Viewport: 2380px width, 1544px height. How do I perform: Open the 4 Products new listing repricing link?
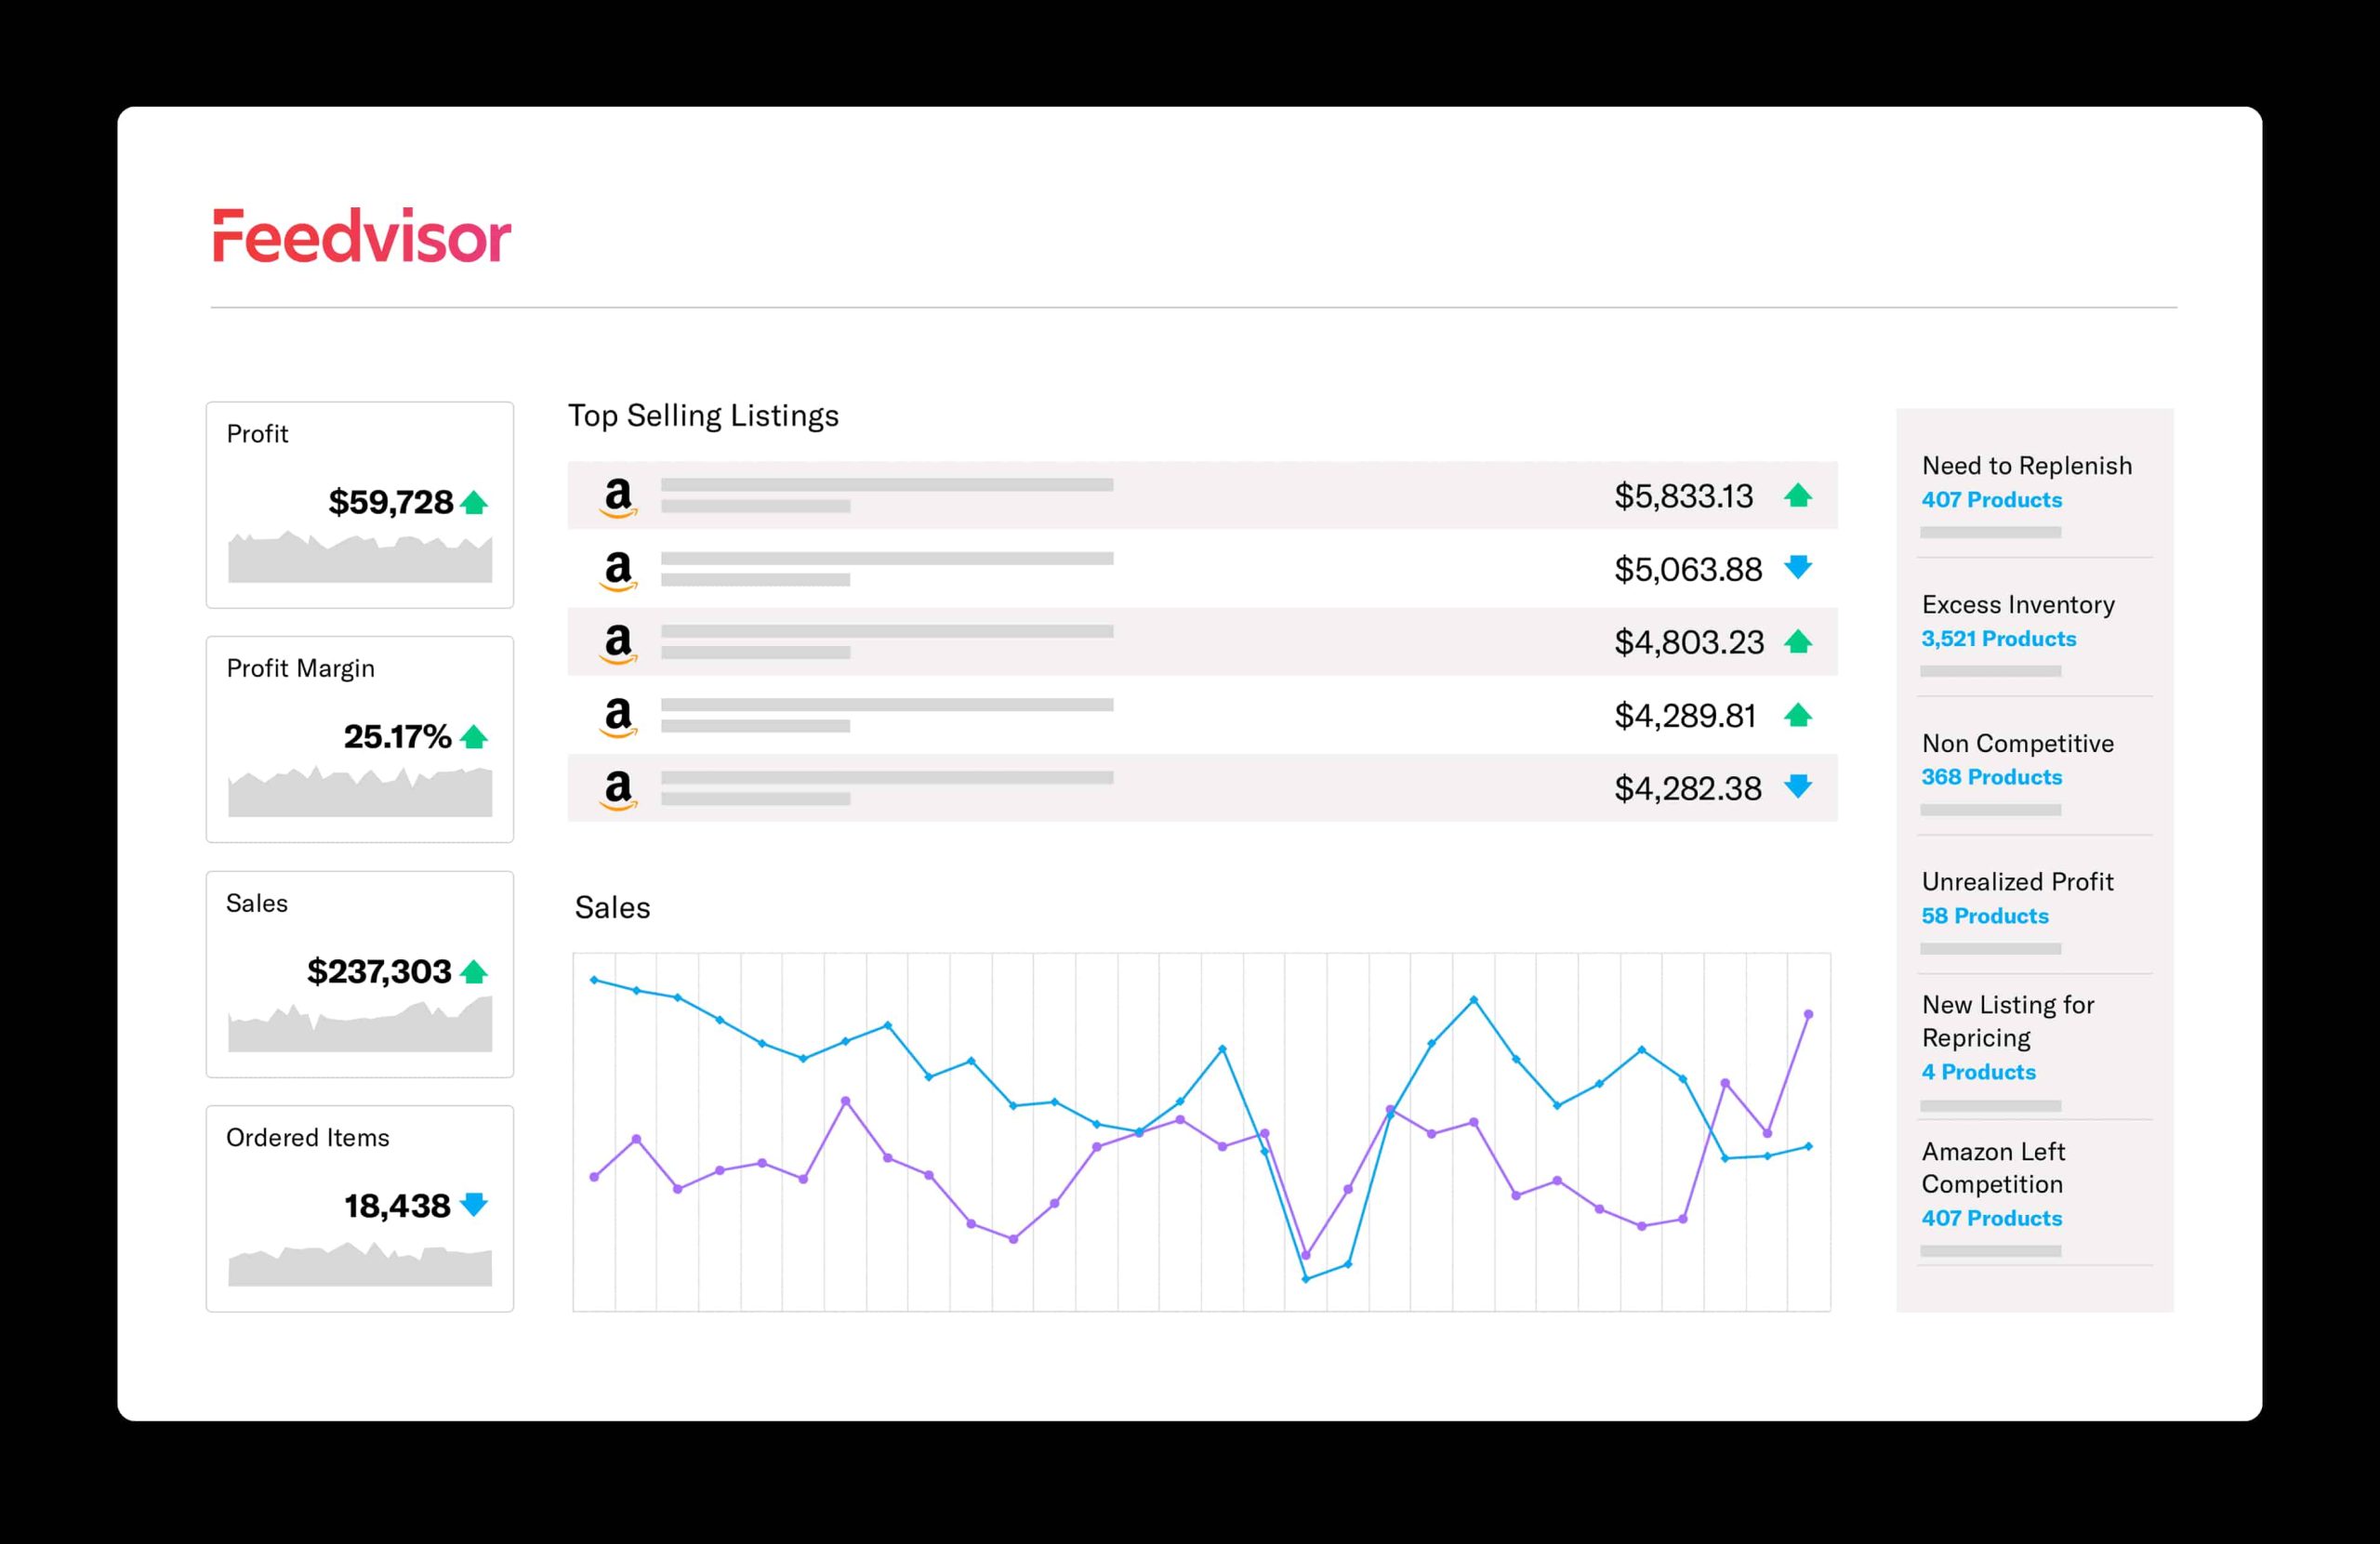[x=1978, y=1072]
